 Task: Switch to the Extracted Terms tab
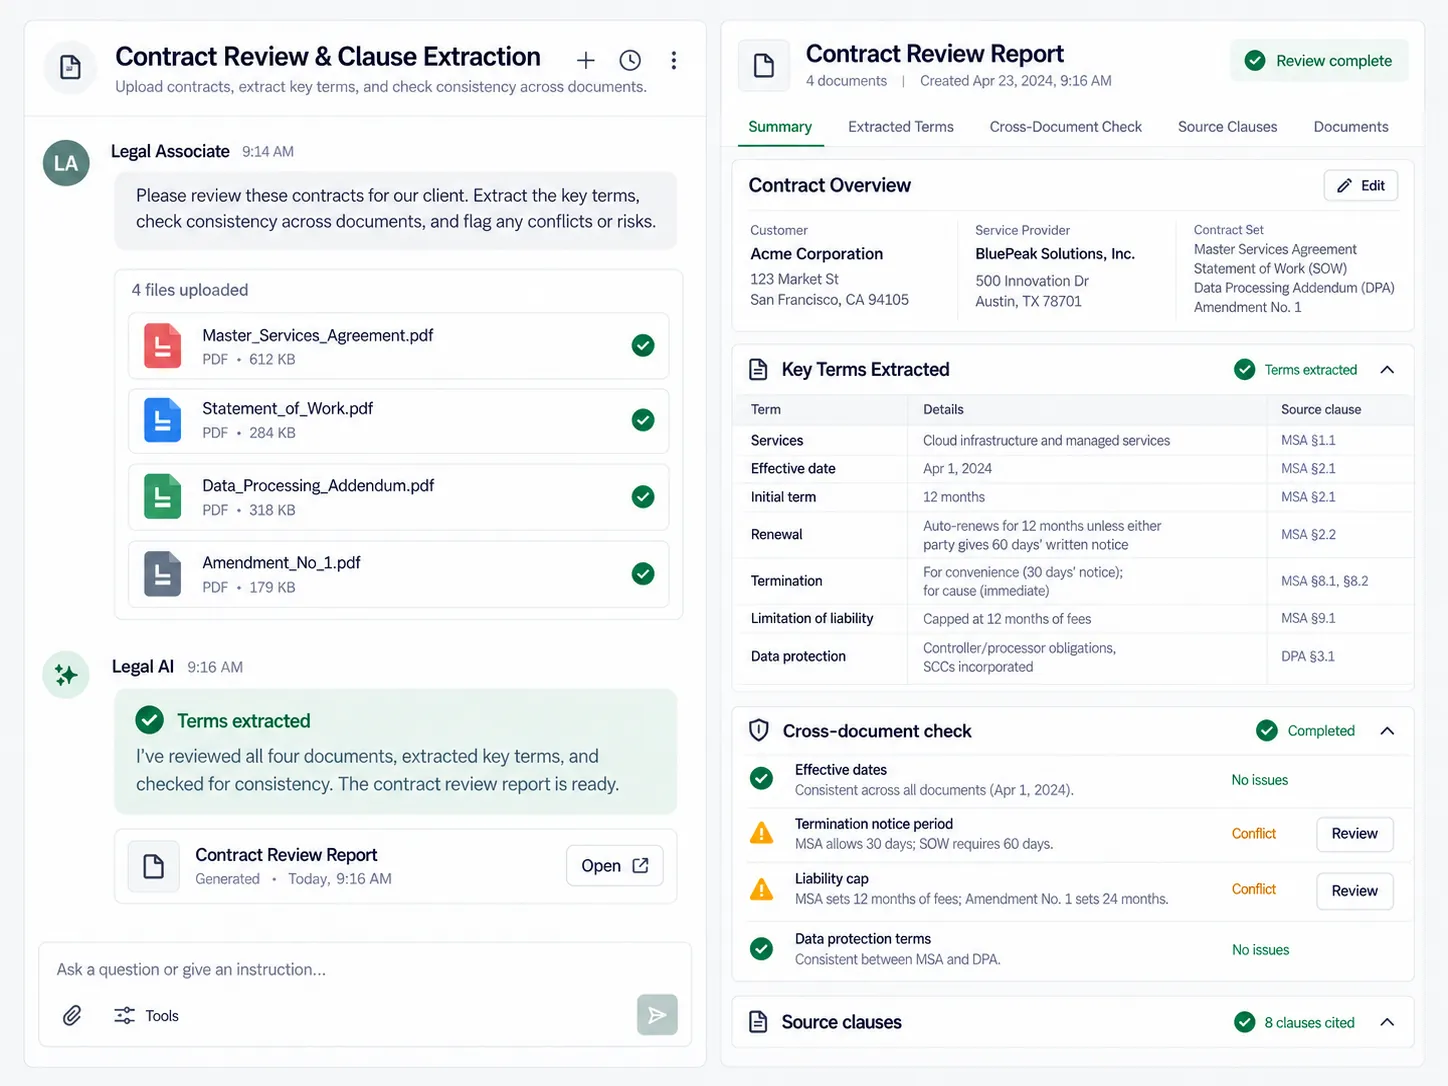[901, 127]
